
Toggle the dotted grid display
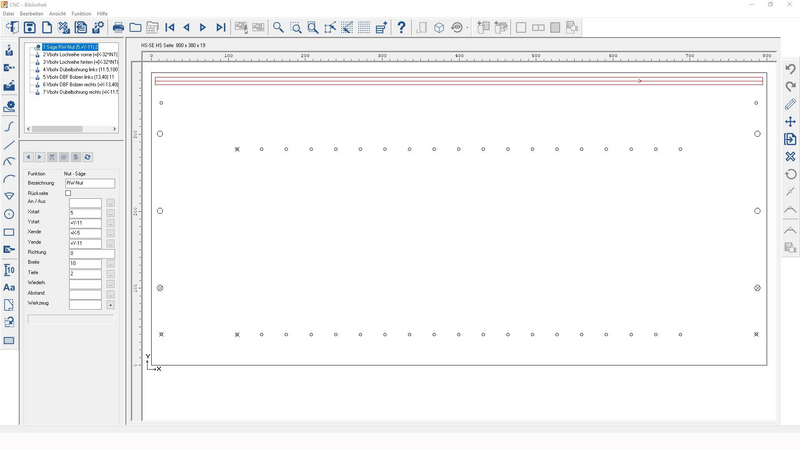pyautogui.click(x=364, y=28)
